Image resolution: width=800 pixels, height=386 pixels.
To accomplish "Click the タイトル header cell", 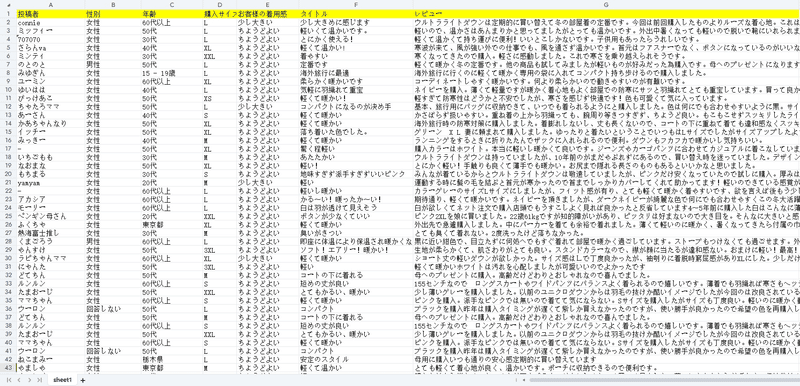I will [x=356, y=14].
